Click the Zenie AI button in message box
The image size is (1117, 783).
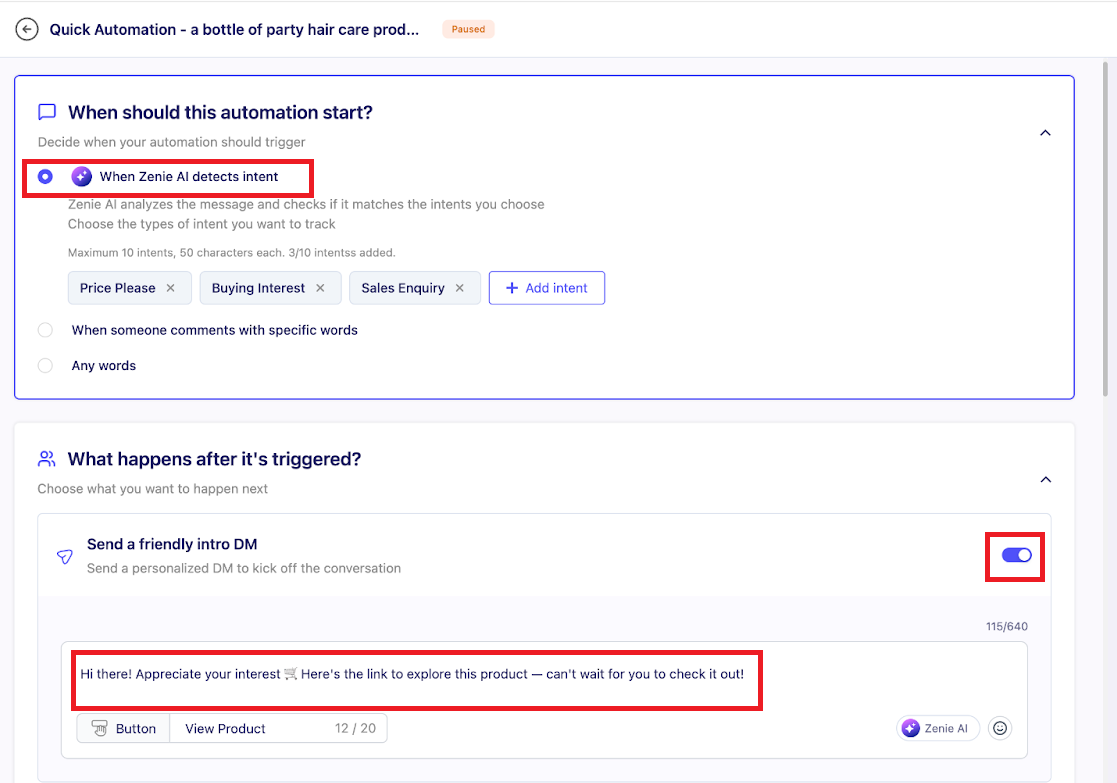(937, 729)
